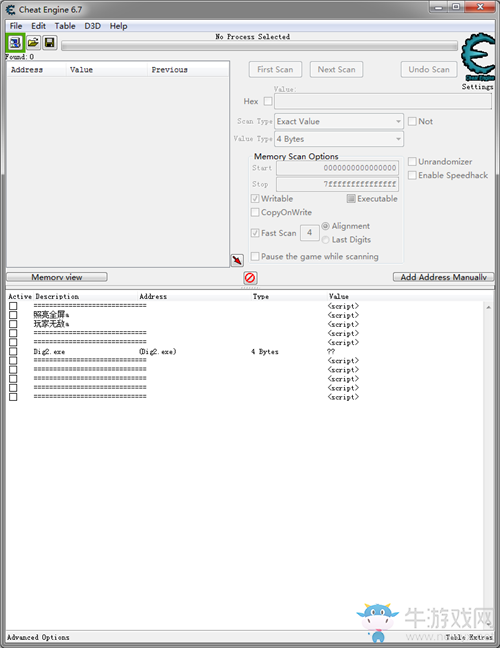The height and width of the screenshot is (648, 500).
Task: Open the D3D menu
Action: (93, 26)
